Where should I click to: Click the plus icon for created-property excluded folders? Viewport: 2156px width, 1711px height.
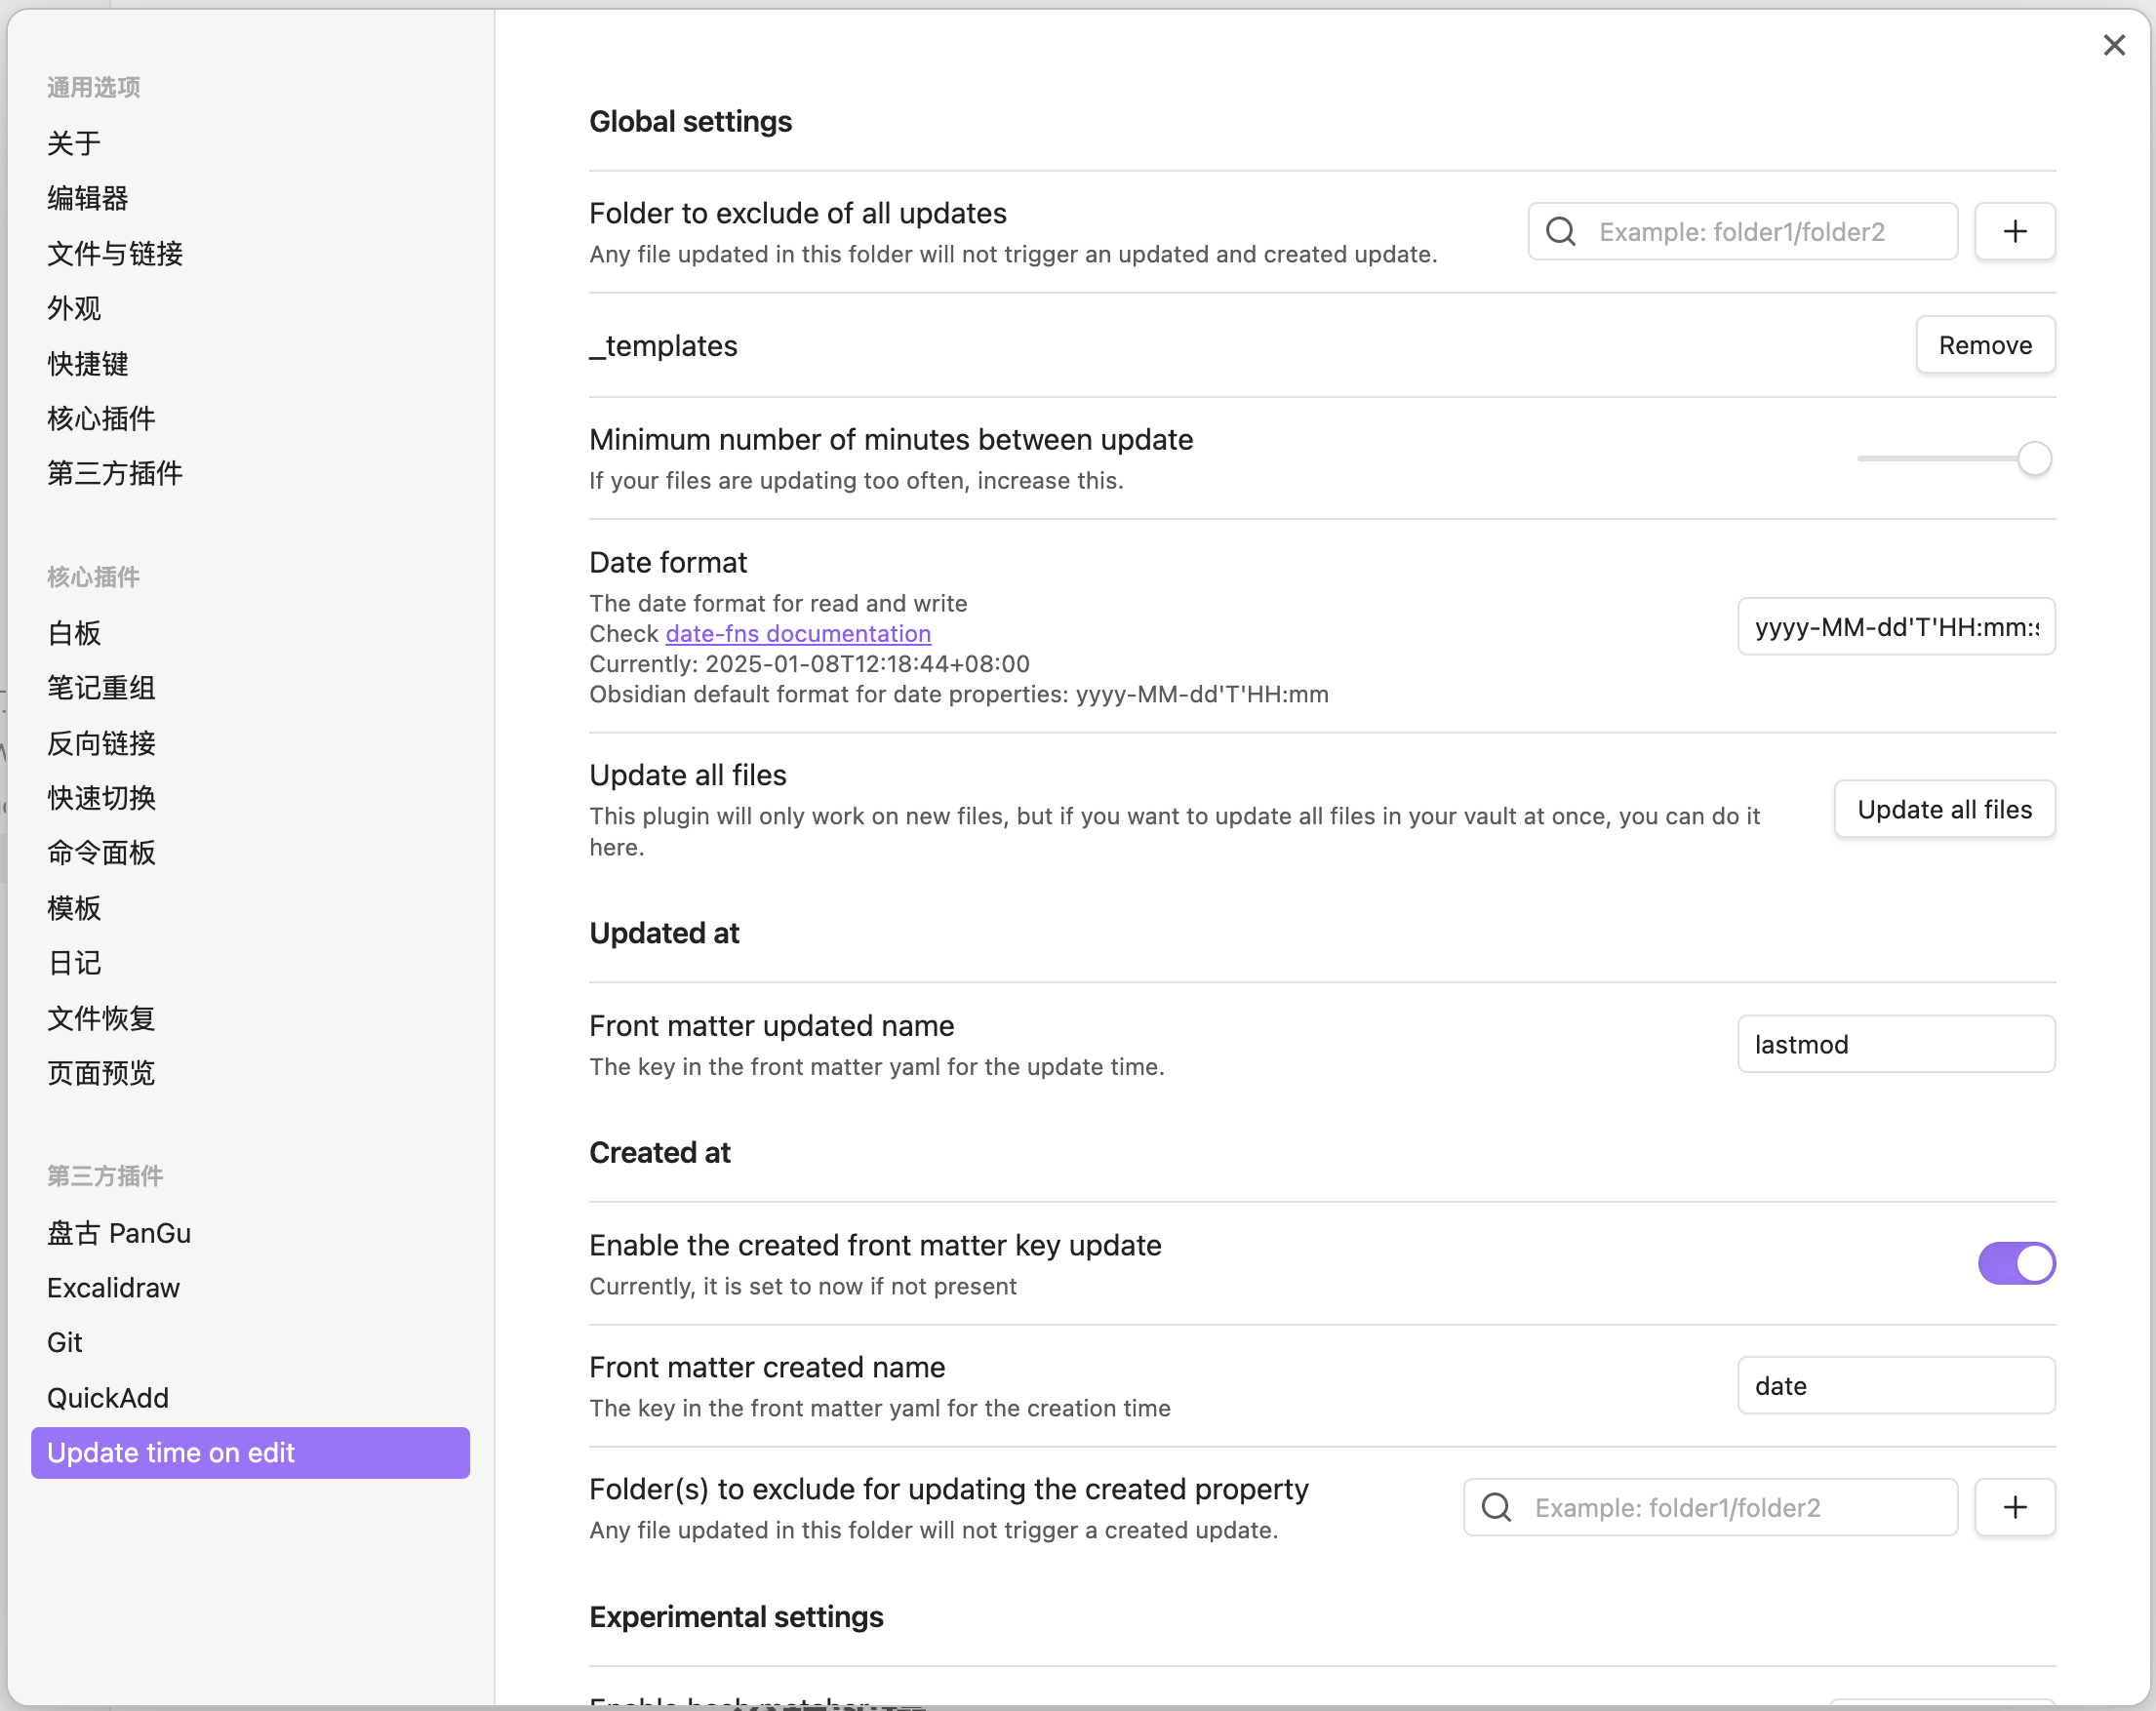pyautogui.click(x=2014, y=1507)
